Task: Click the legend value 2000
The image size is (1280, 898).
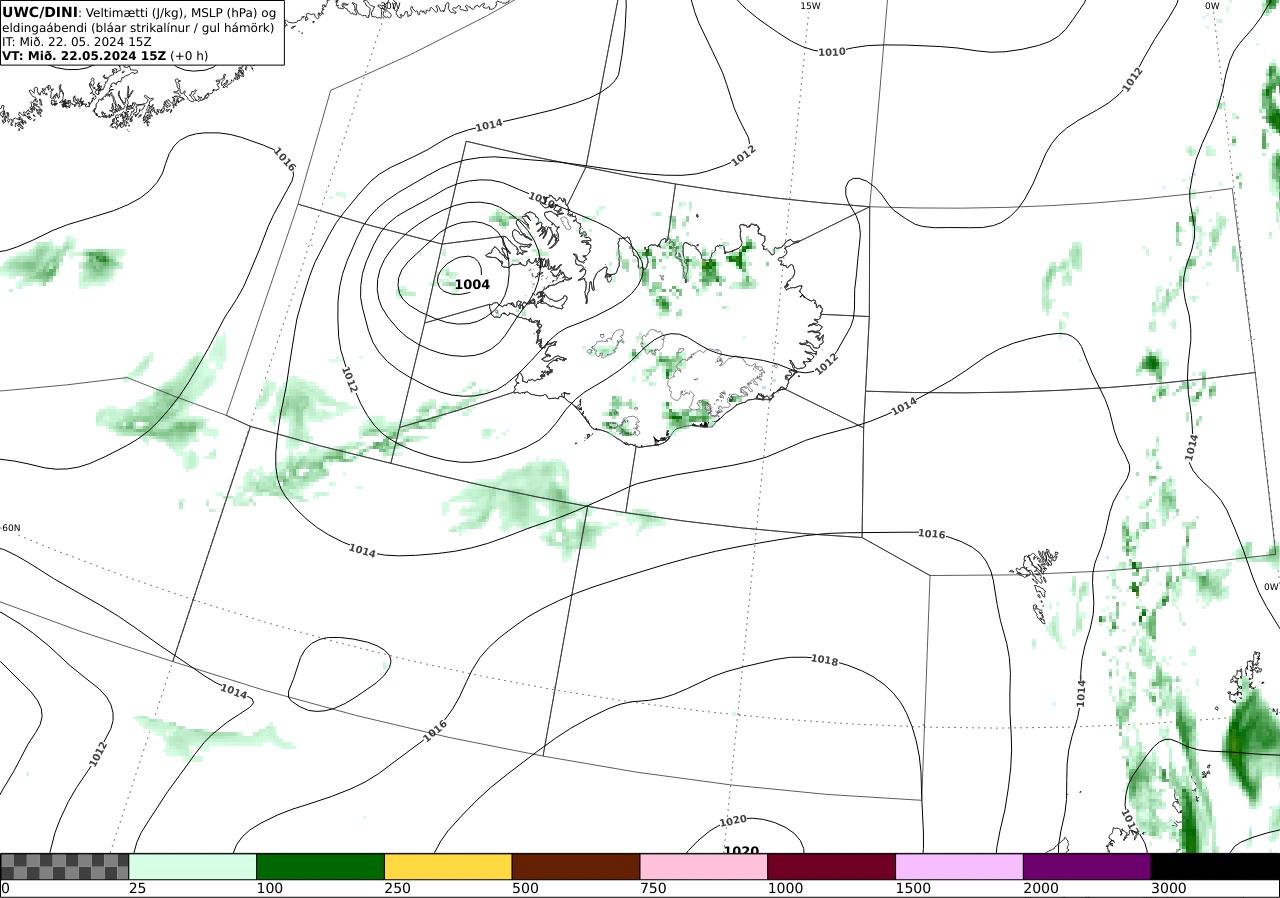Action: (x=1041, y=888)
